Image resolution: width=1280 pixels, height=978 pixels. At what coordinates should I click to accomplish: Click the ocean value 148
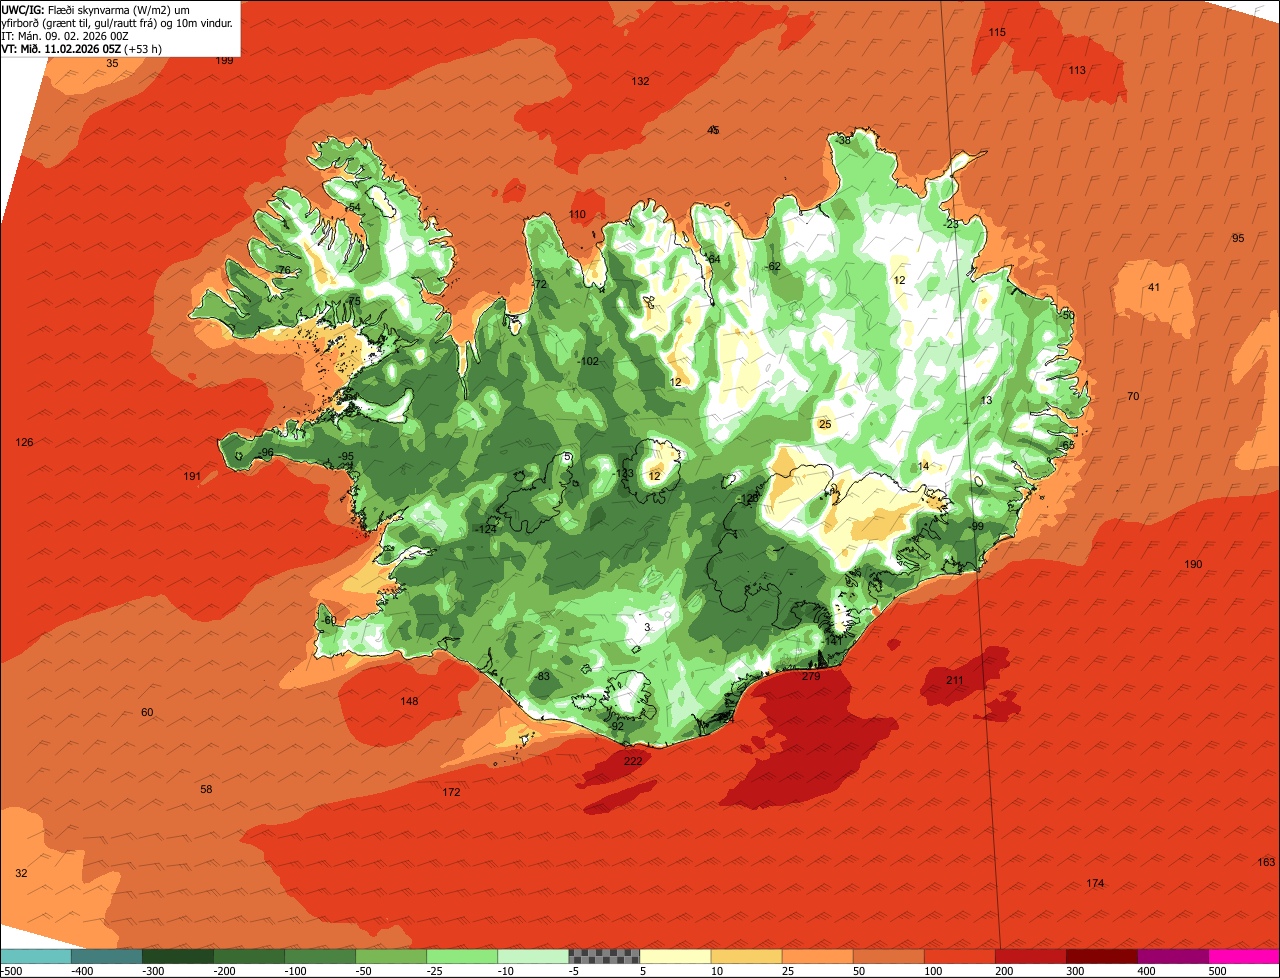click(x=409, y=701)
